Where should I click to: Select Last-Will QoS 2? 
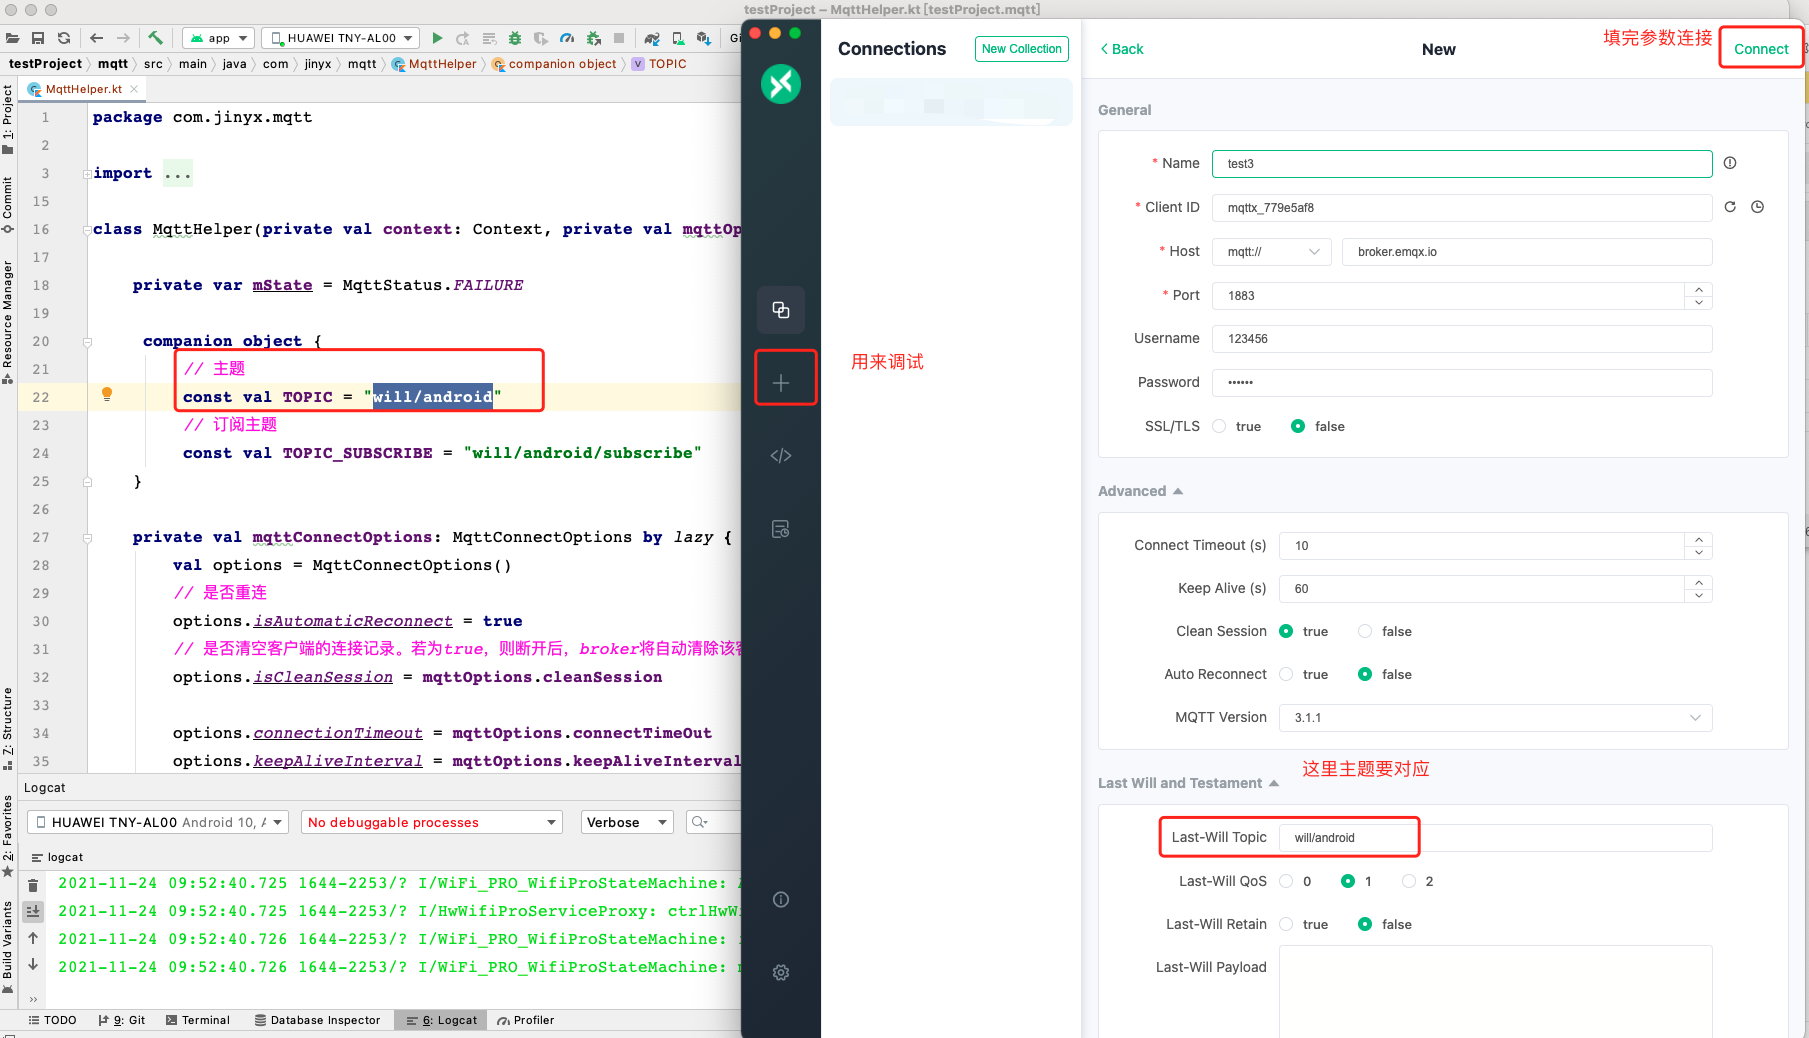[1409, 881]
